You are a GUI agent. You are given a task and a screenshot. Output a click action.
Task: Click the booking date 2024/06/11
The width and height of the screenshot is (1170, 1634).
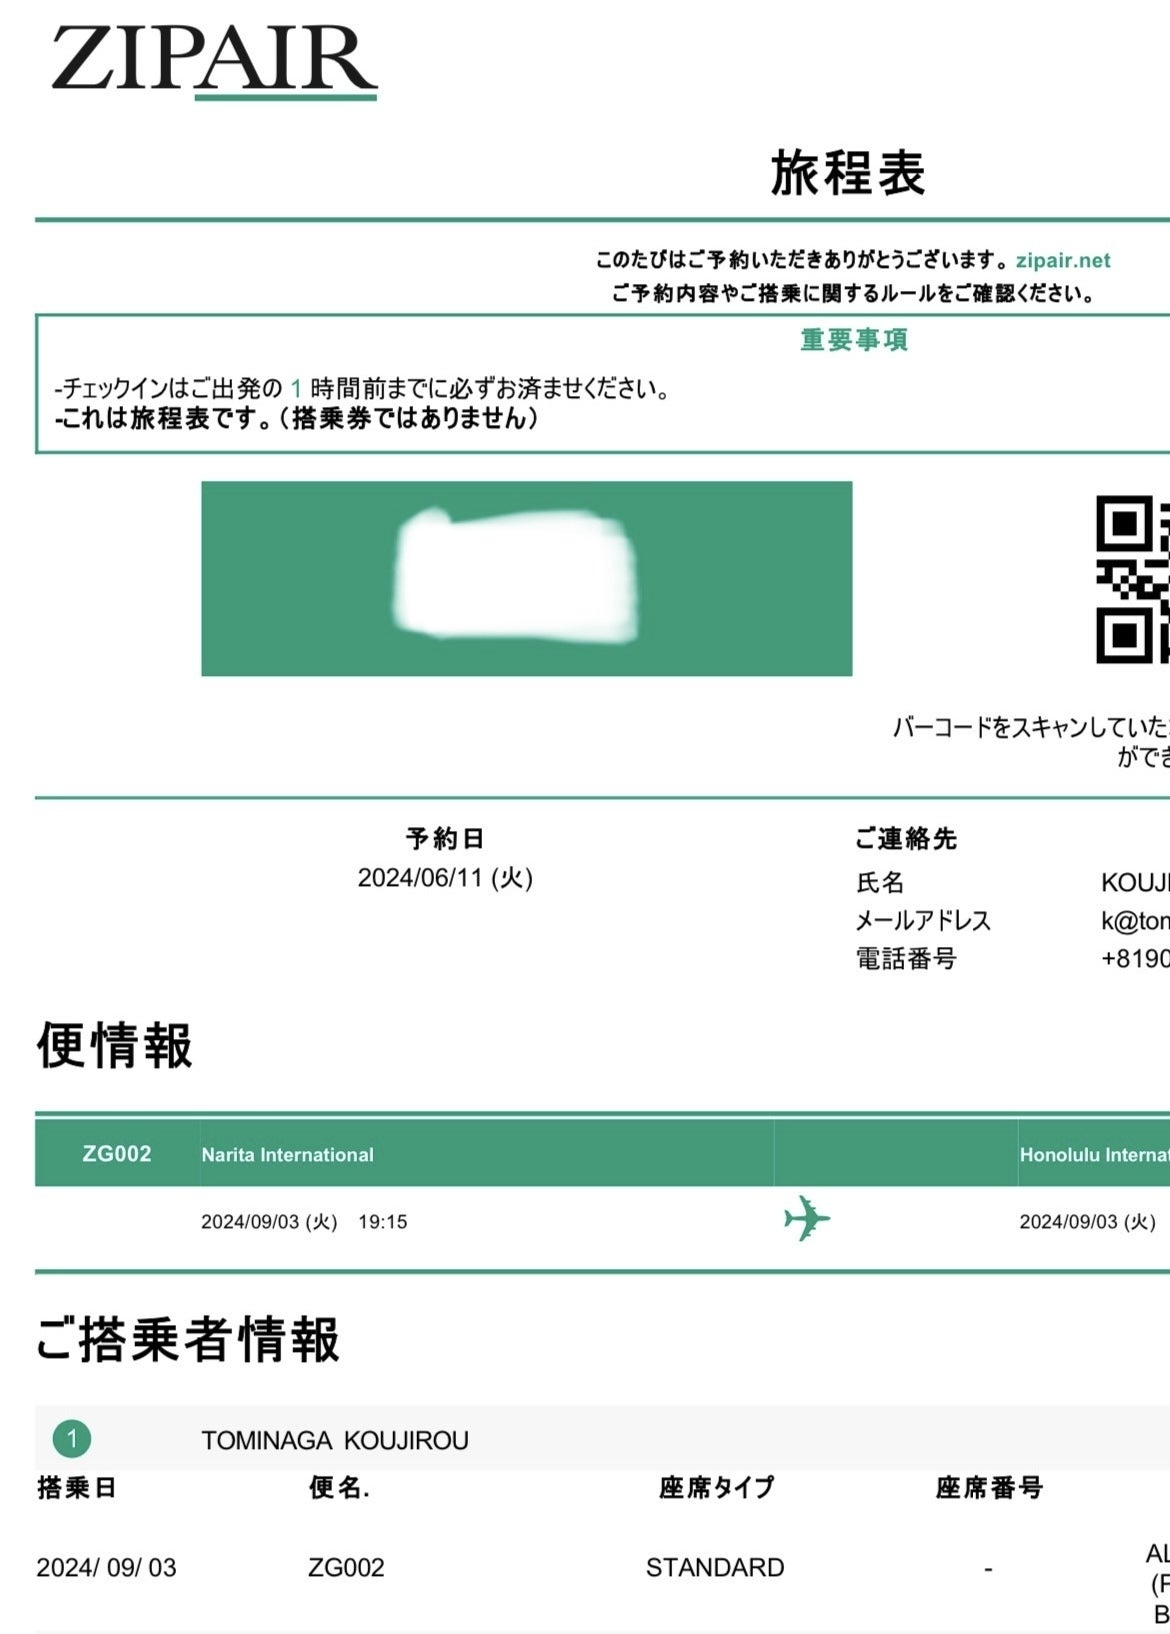click(x=445, y=878)
